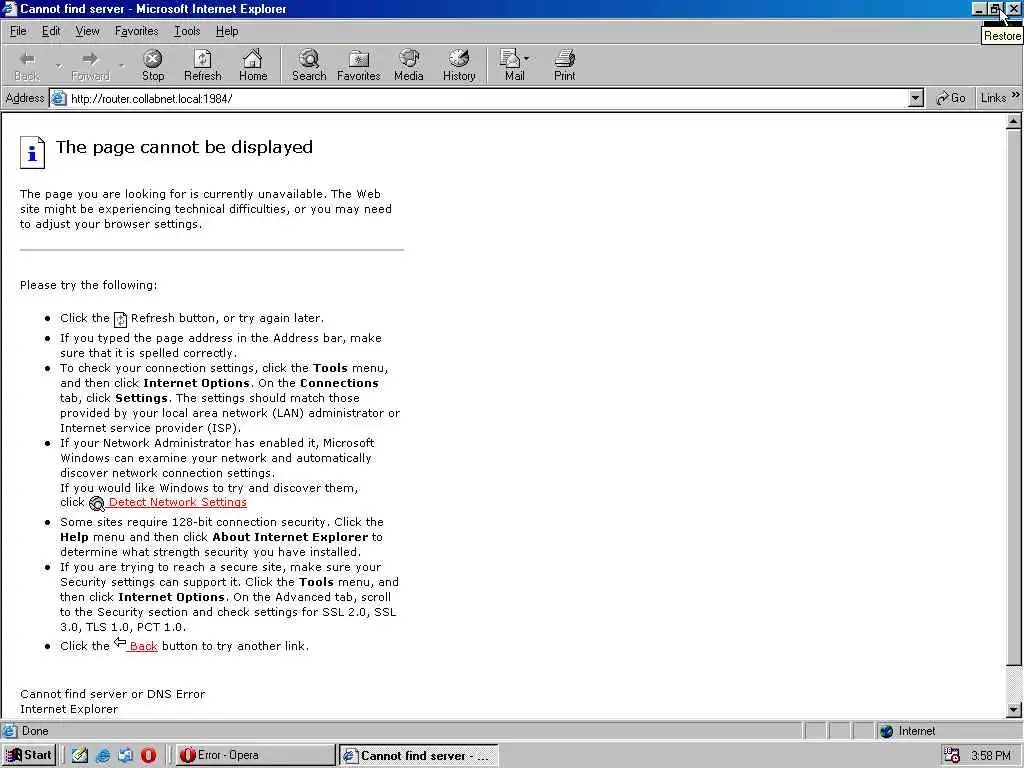
Task: Expand the Mail button dropdown arrow
Action: click(527, 59)
